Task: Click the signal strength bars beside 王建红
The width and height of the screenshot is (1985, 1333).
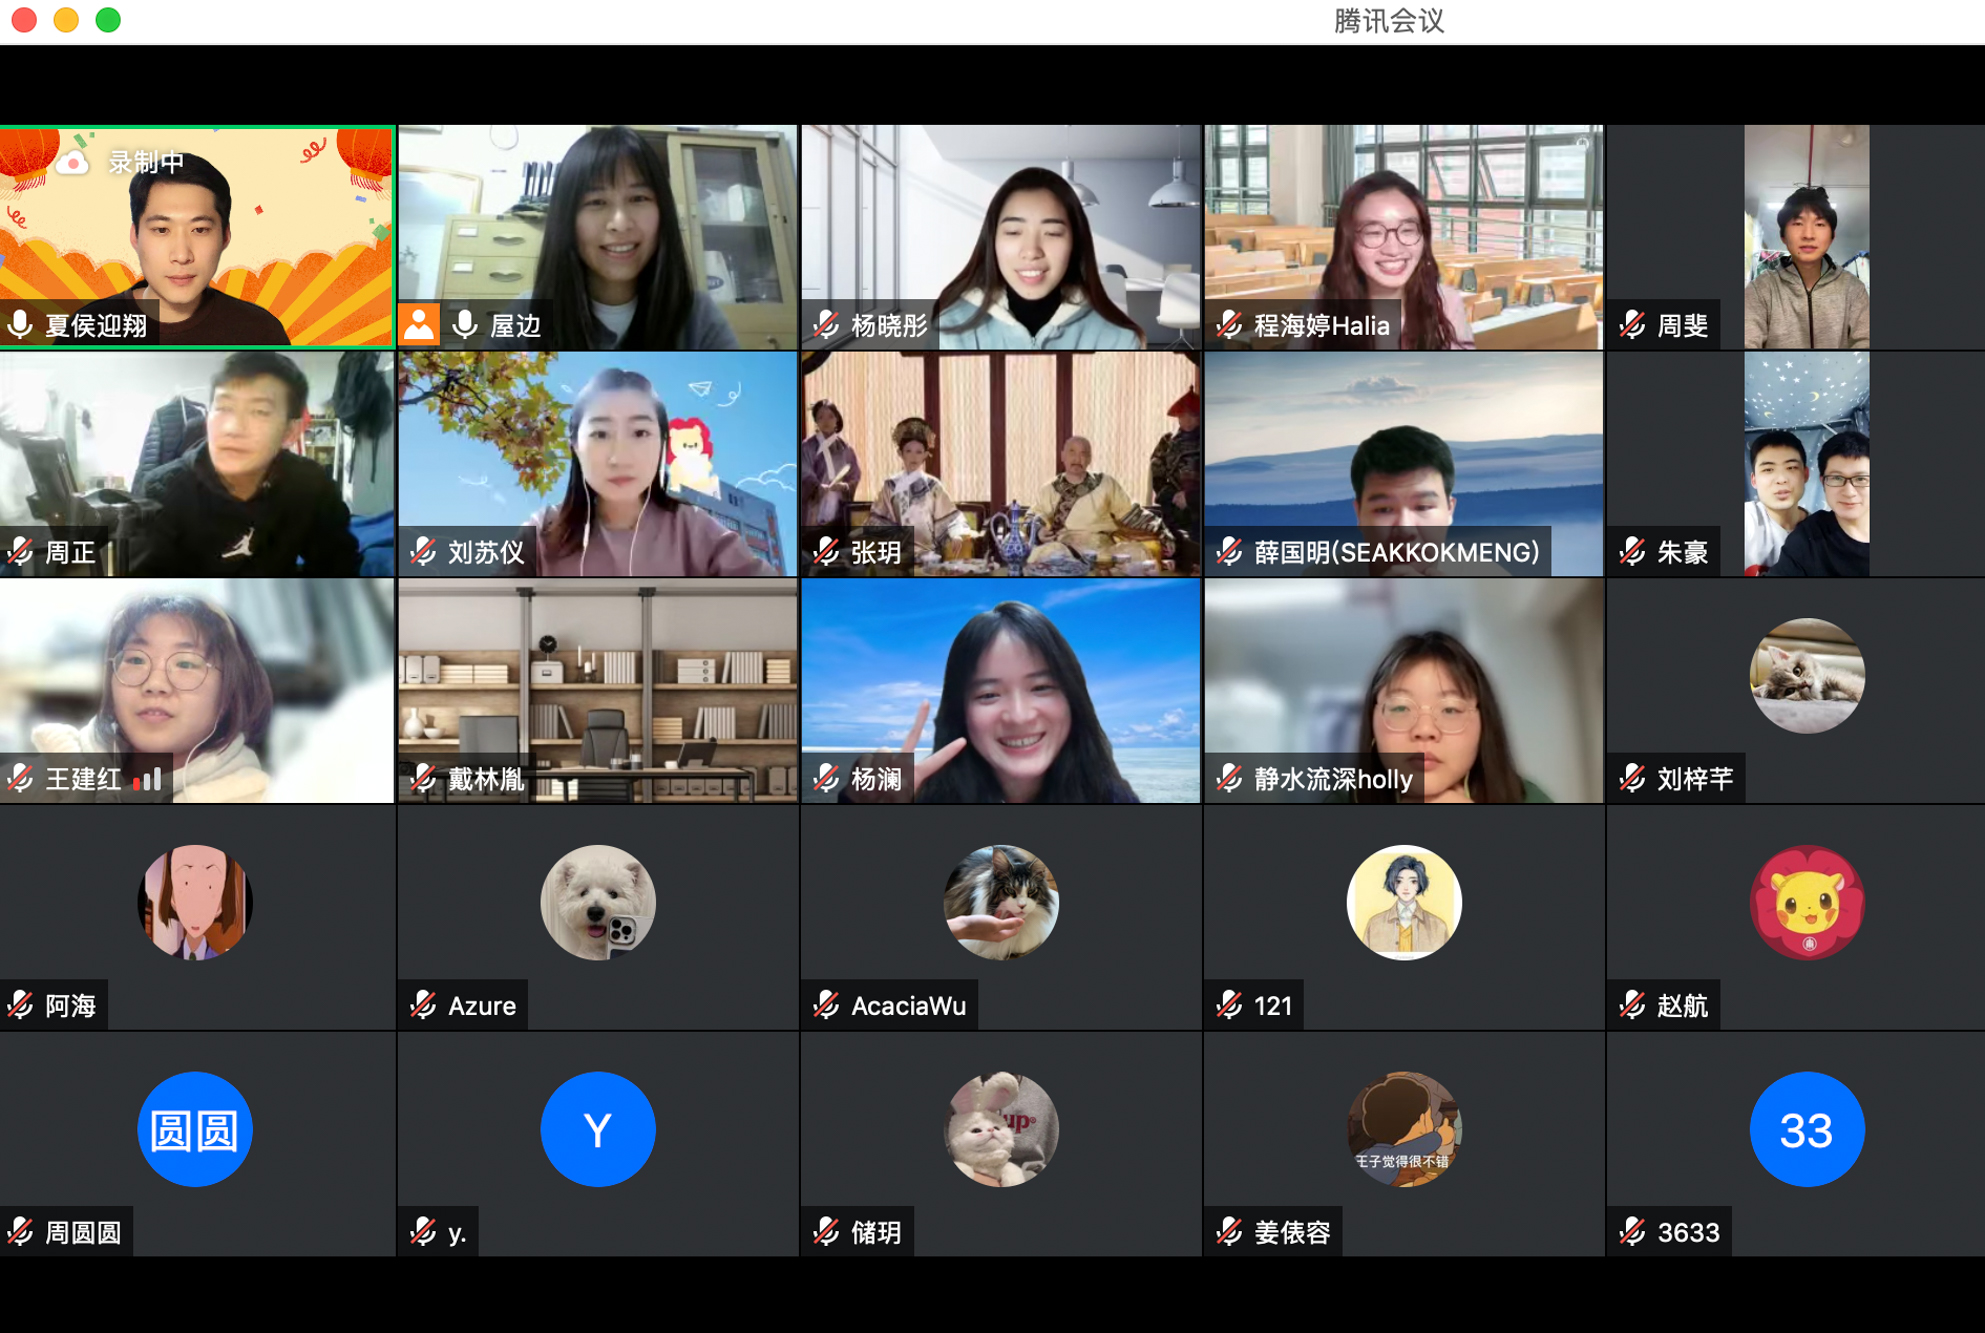Action: (148, 779)
